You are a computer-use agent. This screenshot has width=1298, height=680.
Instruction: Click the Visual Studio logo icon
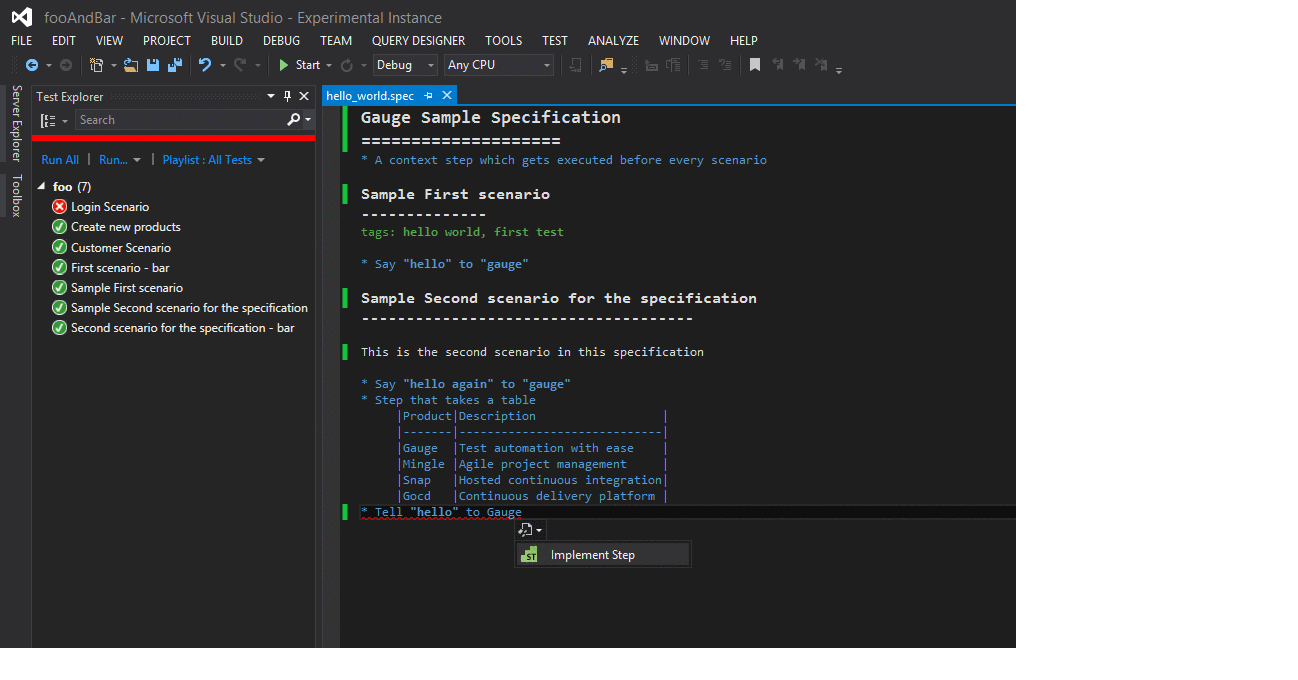click(21, 17)
